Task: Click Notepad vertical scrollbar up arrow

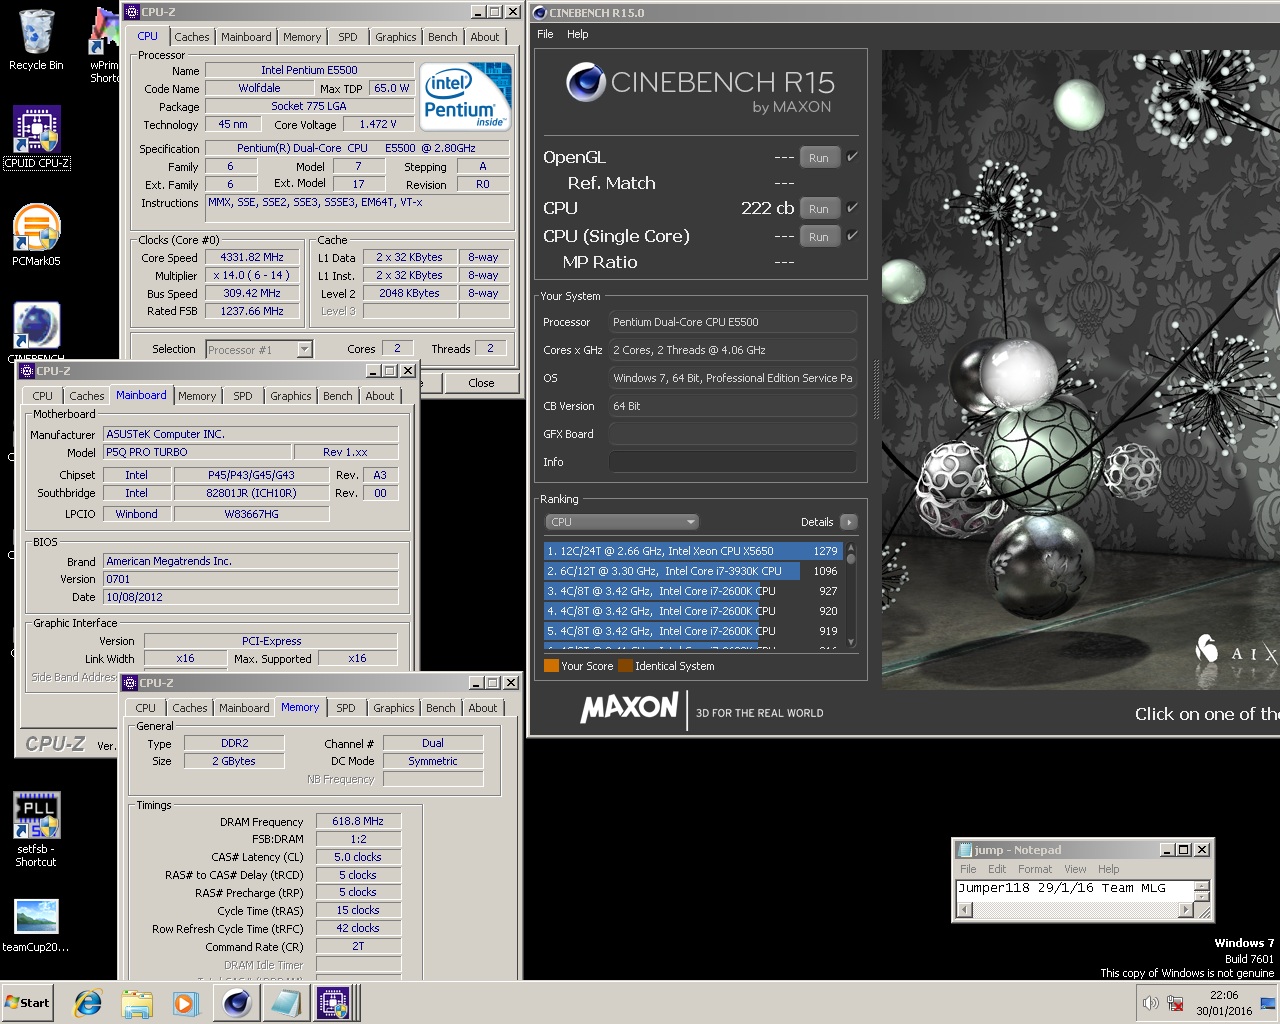Action: [x=1203, y=885]
